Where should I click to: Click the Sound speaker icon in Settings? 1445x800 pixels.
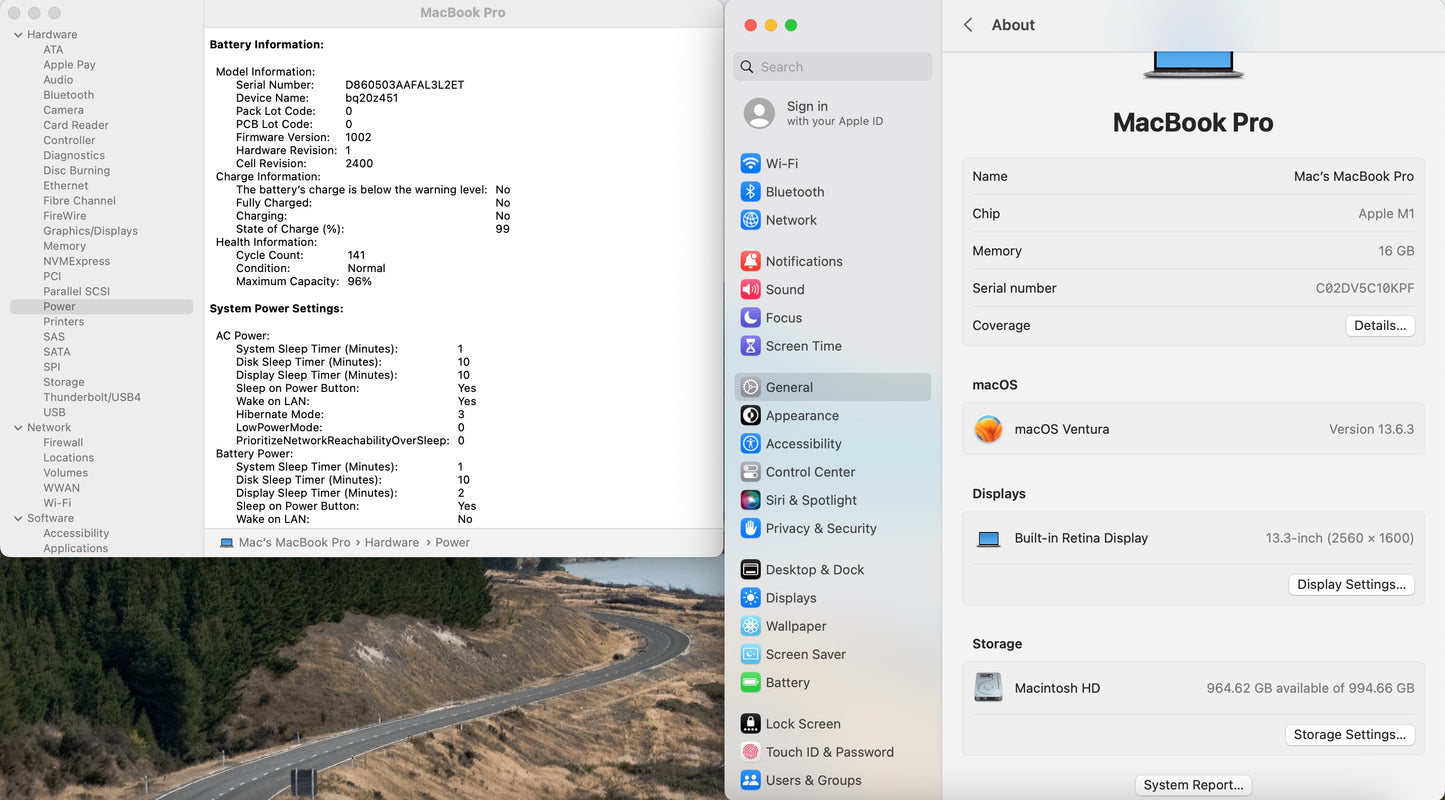coord(750,289)
